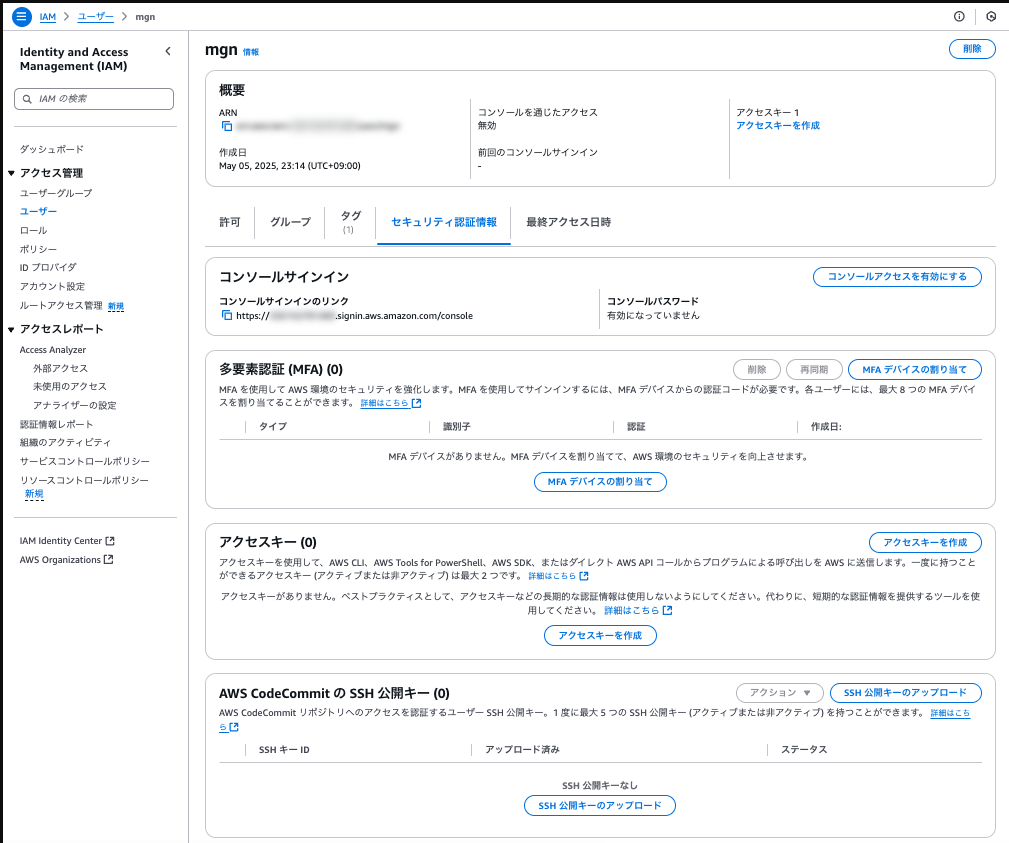This screenshot has width=1009, height=843.
Task: Go to IAM via breadcrumb link
Action: (48, 17)
